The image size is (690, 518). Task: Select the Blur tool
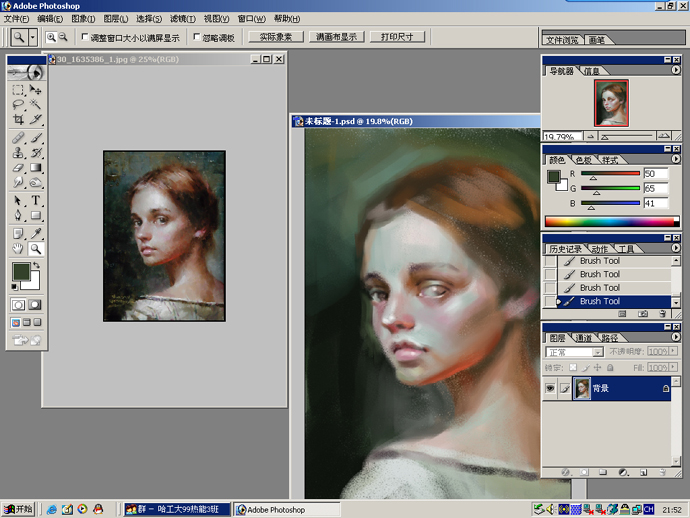tap(18, 182)
